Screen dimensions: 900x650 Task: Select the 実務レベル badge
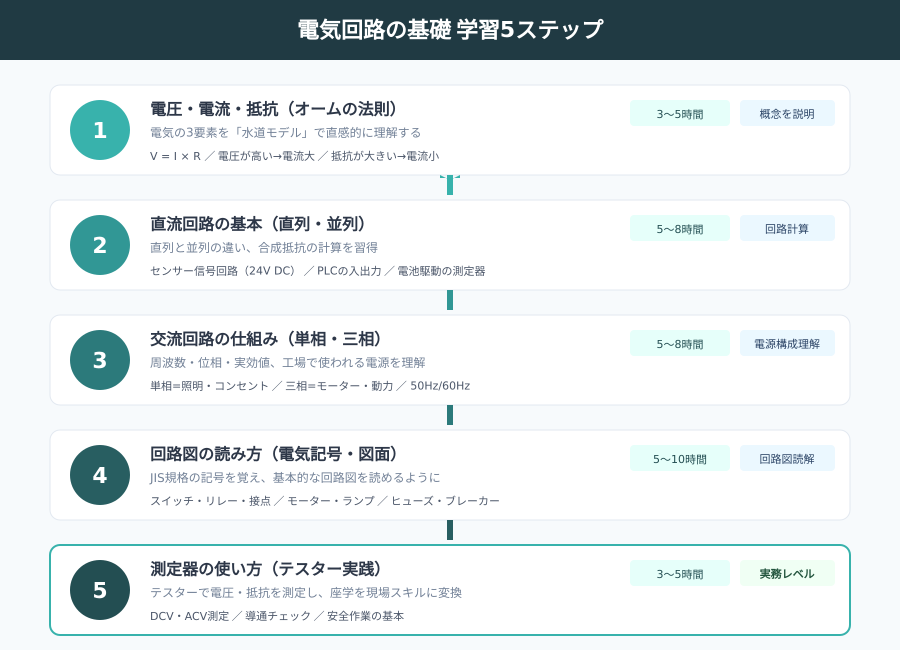787,574
